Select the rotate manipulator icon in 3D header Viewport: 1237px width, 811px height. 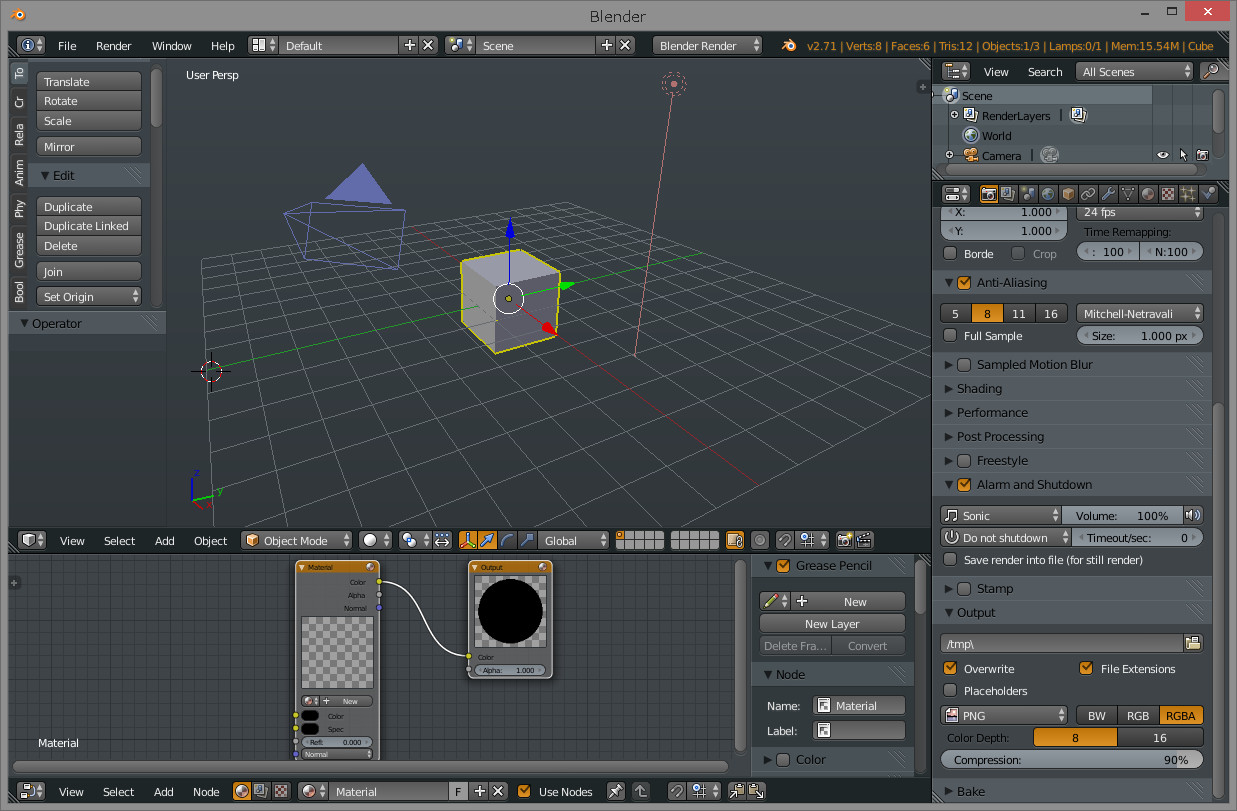click(x=507, y=540)
